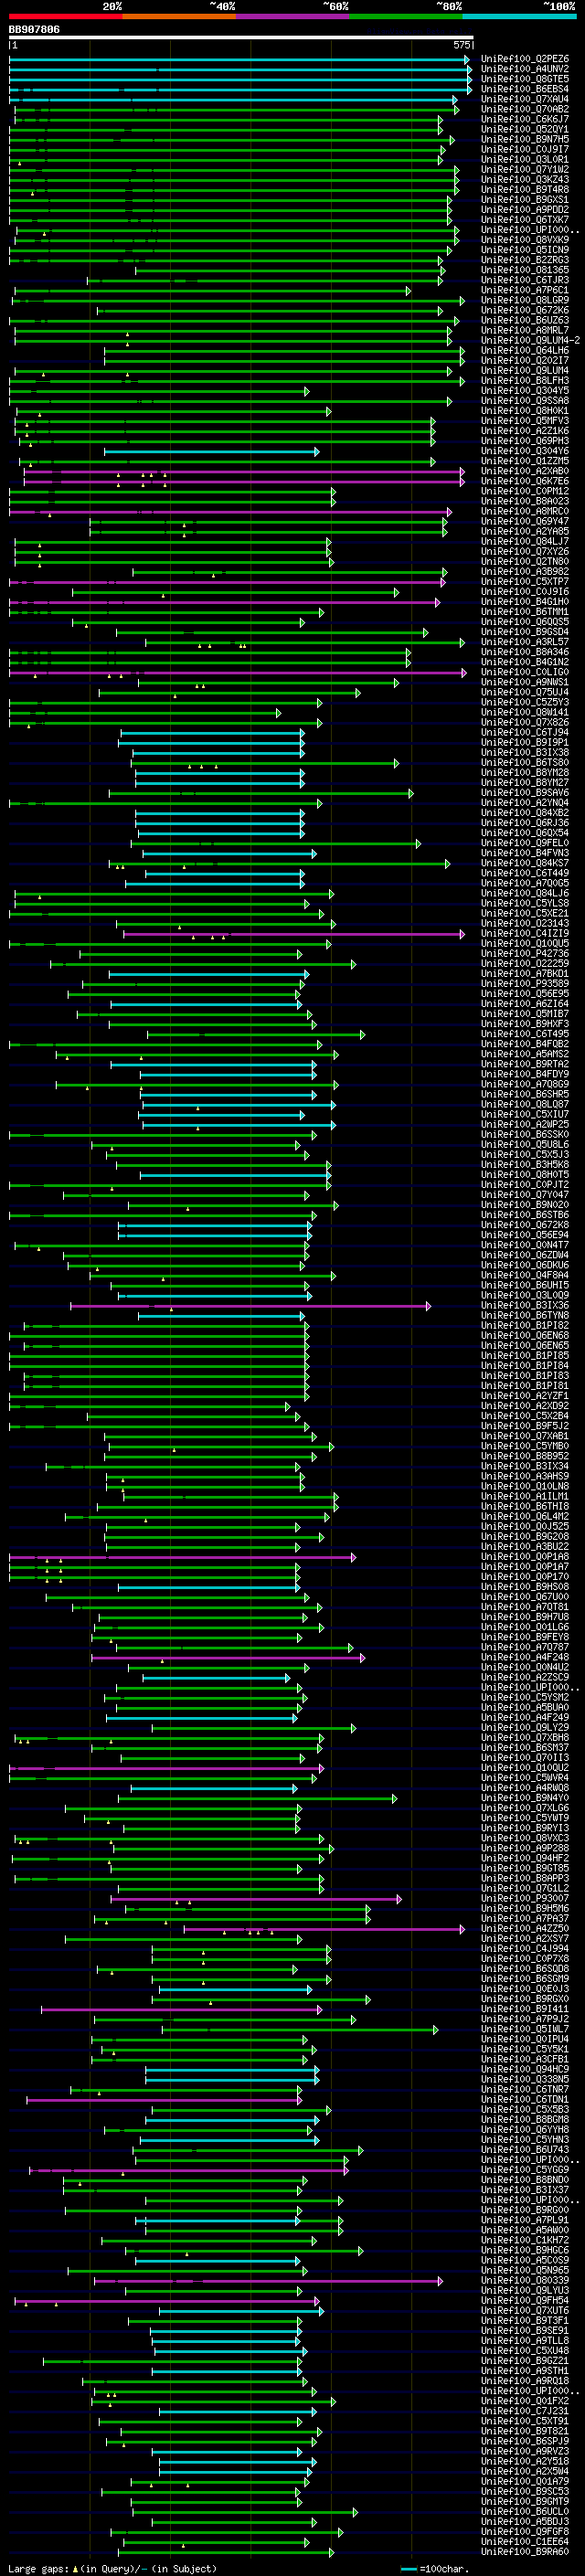Select the UniRef100_Q3L0R1 label
Screen dimensions: 585x2576
coord(525,160)
